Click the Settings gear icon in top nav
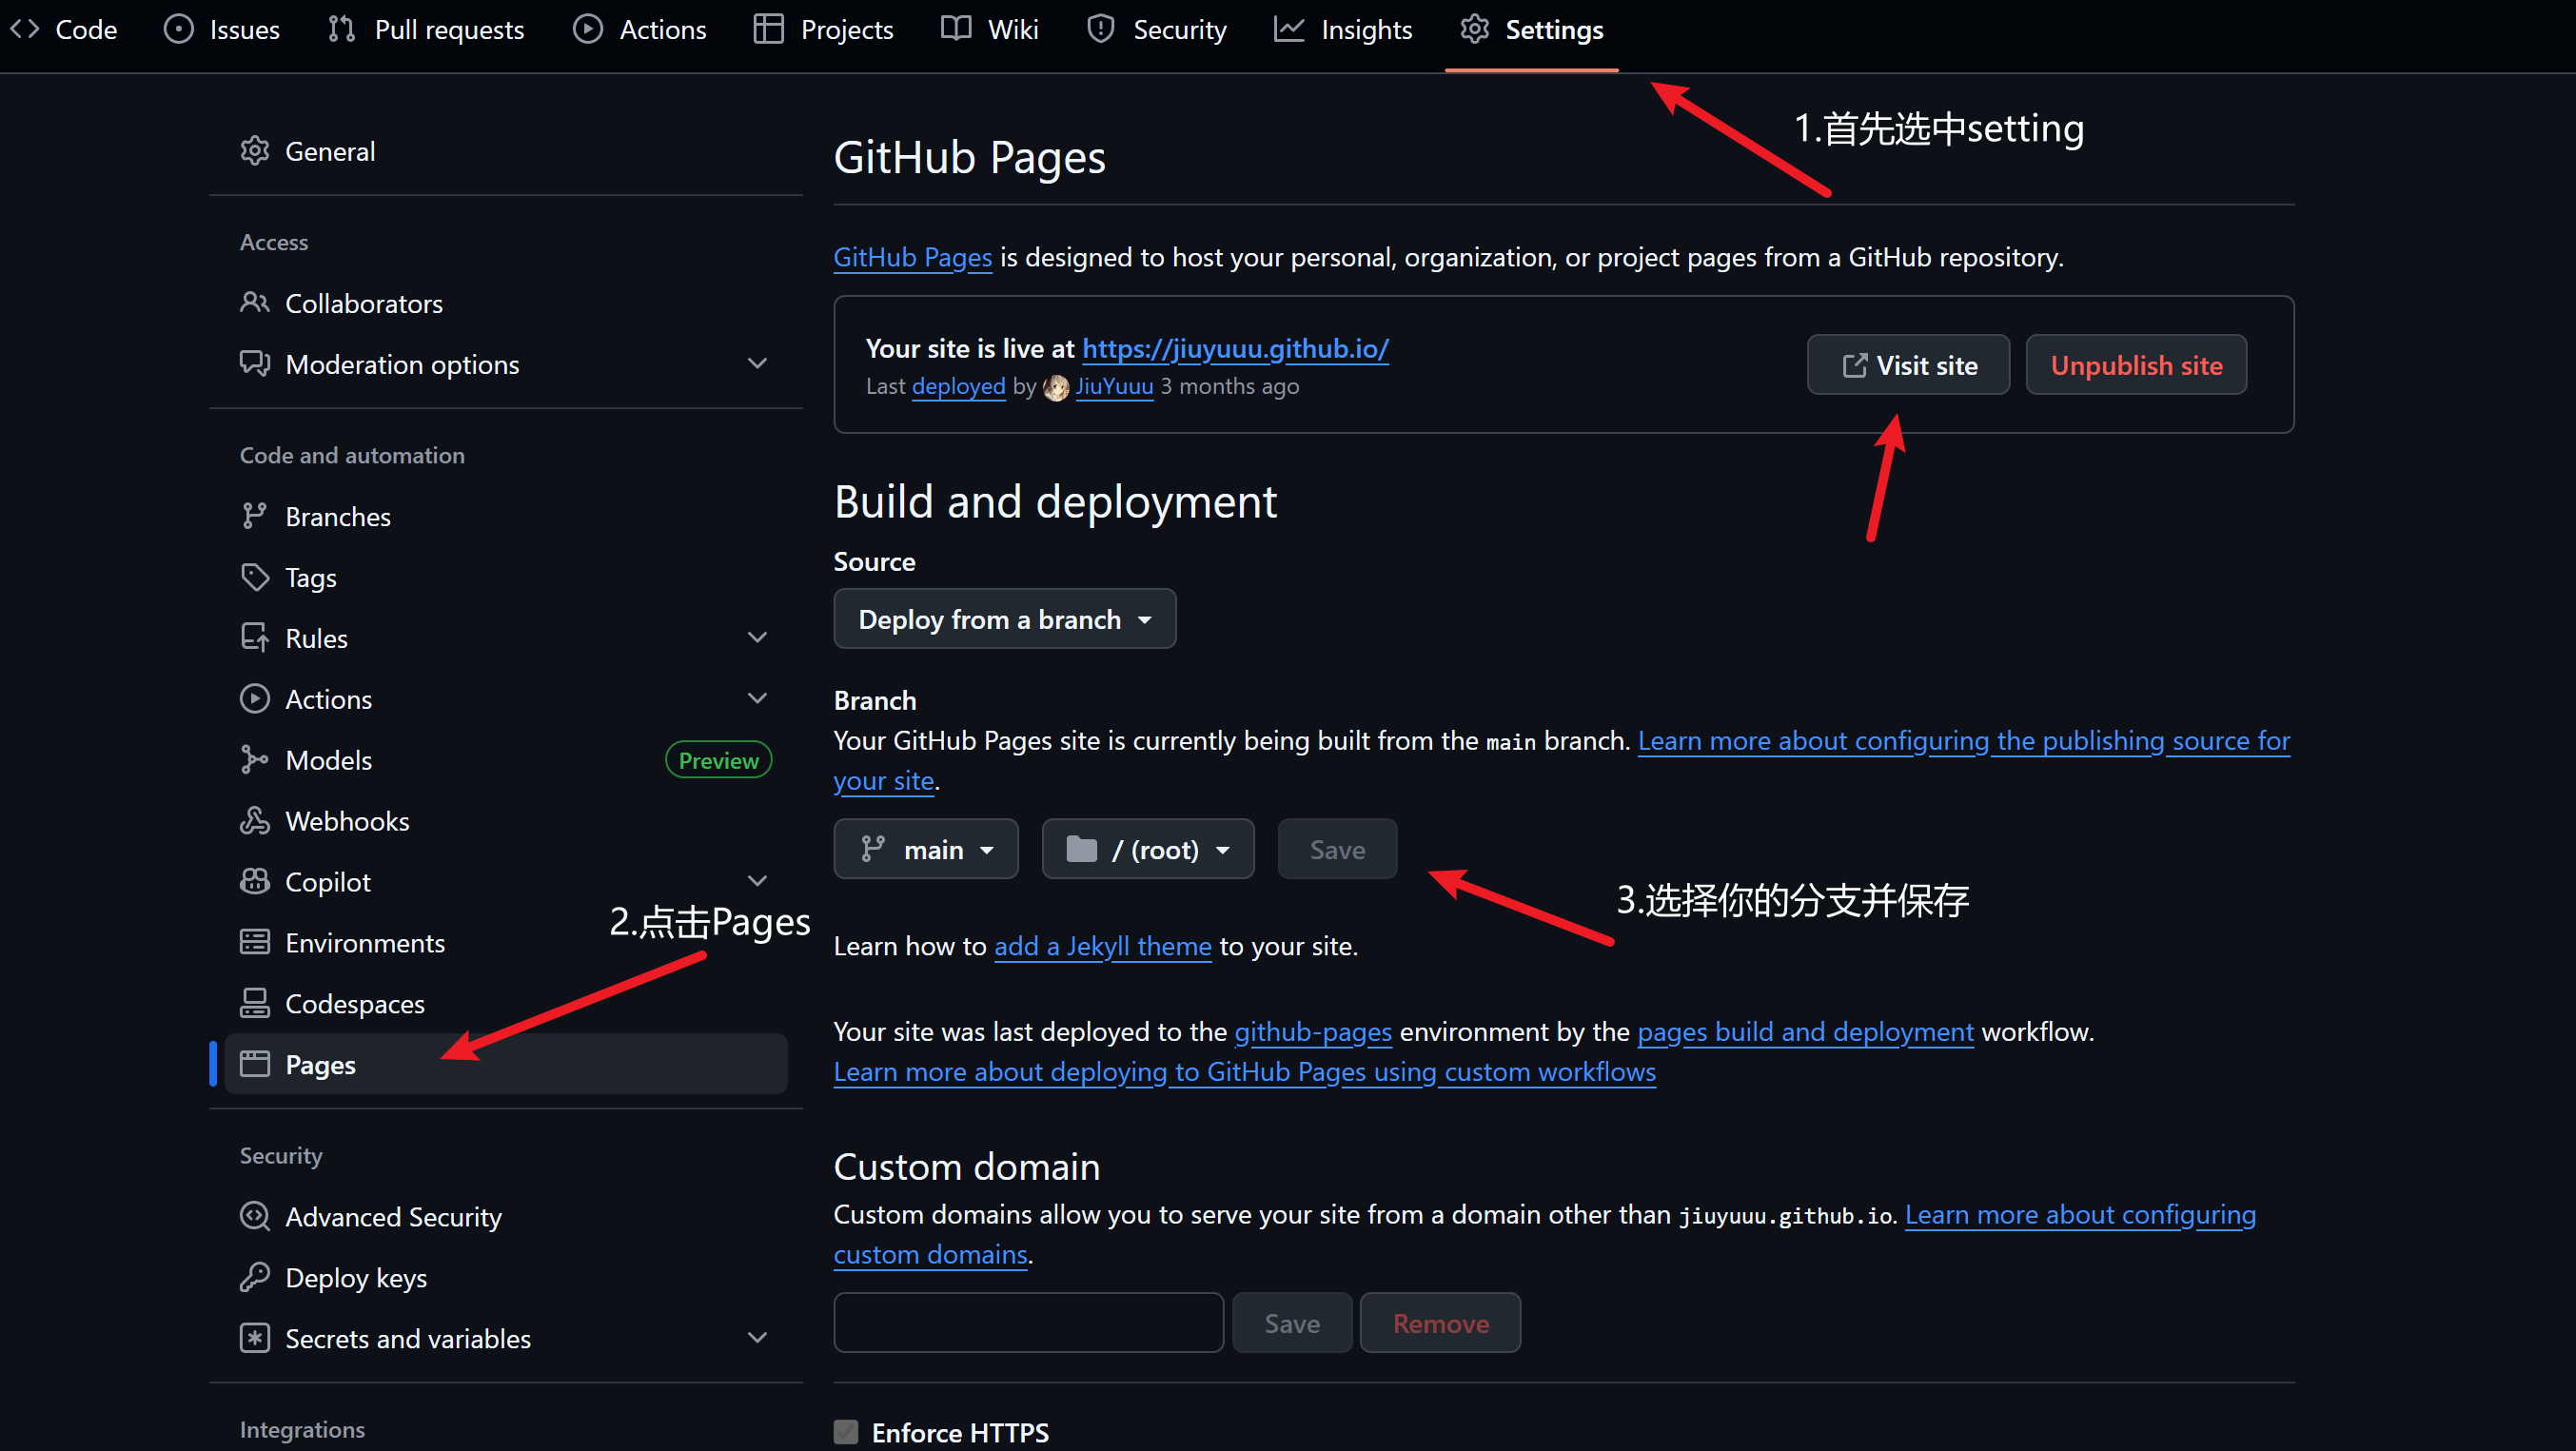Screen dimensions: 2576x1451 [x=1474, y=29]
